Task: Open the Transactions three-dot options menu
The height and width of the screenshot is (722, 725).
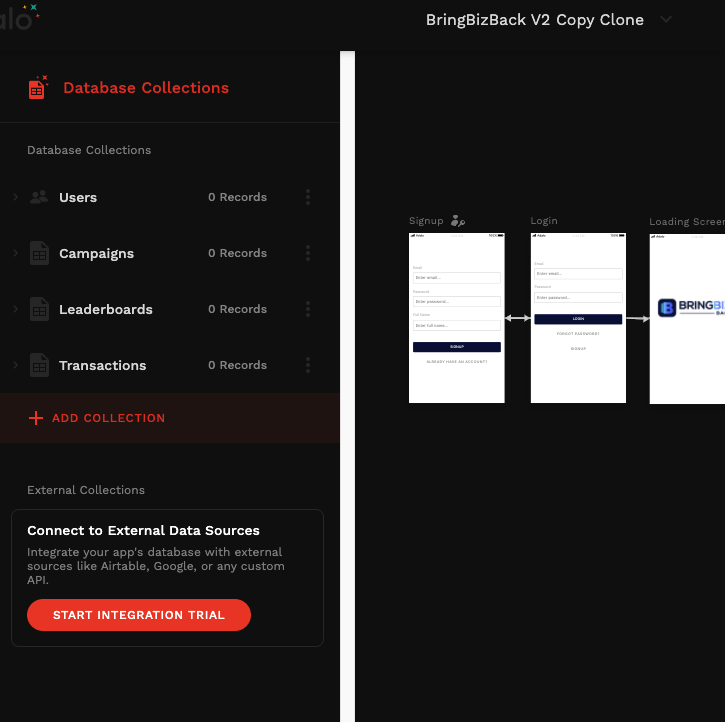Action: (308, 365)
